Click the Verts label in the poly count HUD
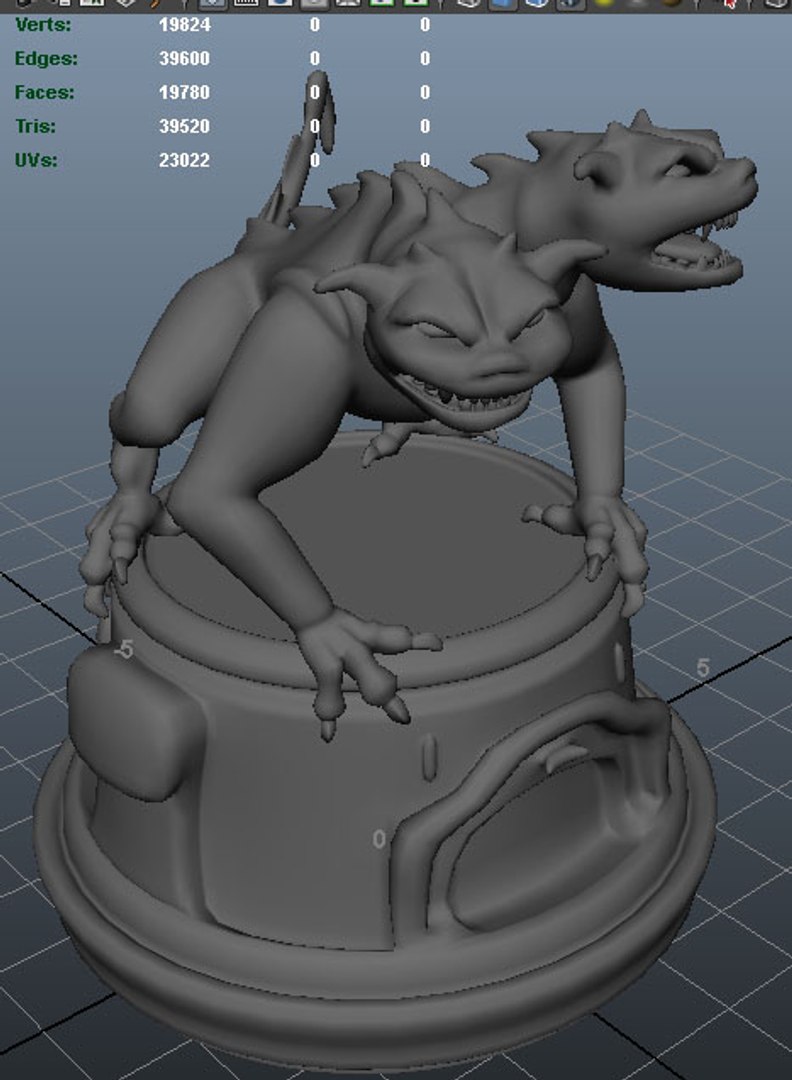Screen dimensions: 792x1080 (x=43, y=25)
